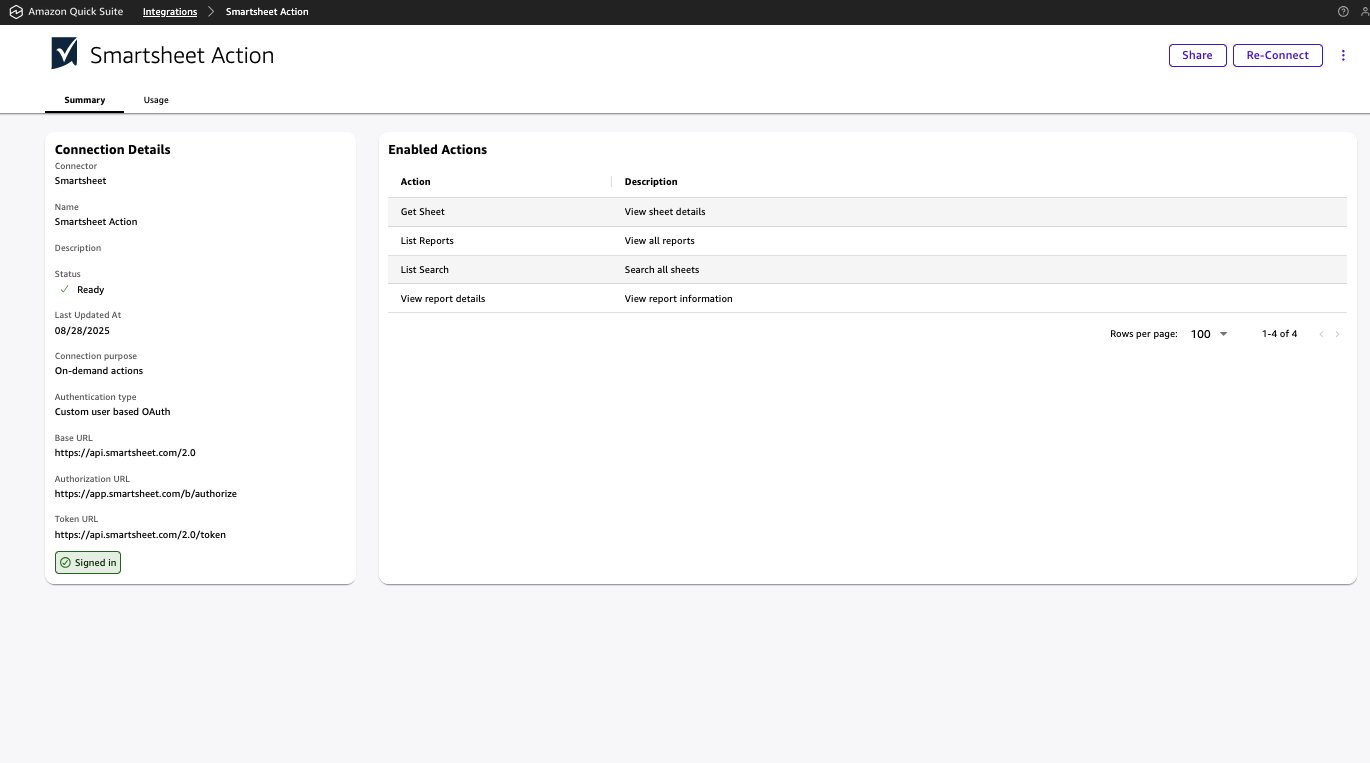Go to previous page arrow
Image resolution: width=1370 pixels, height=763 pixels.
[1321, 334]
